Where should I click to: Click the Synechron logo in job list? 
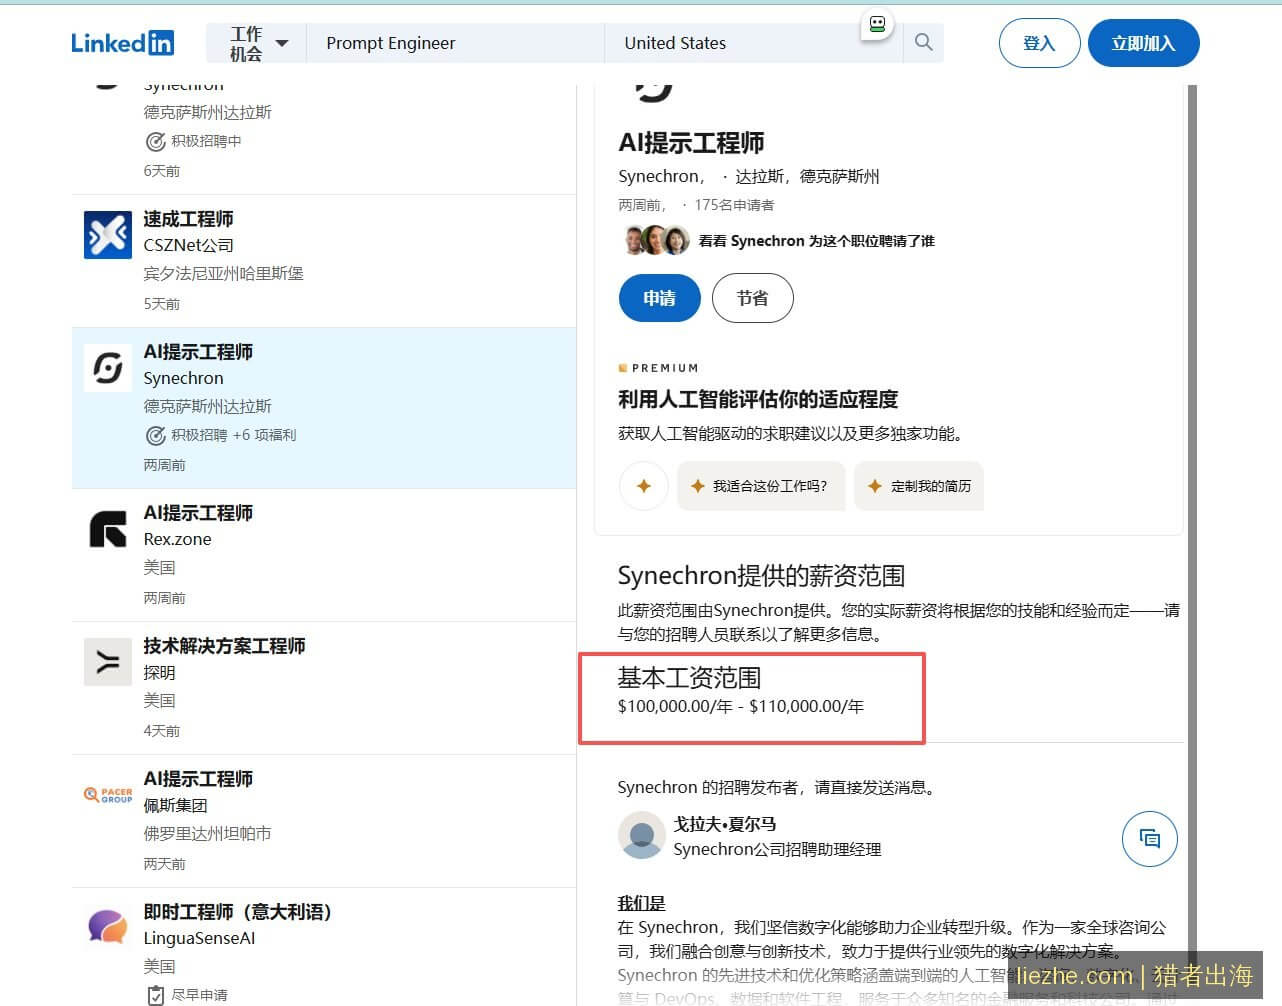[x=107, y=368]
